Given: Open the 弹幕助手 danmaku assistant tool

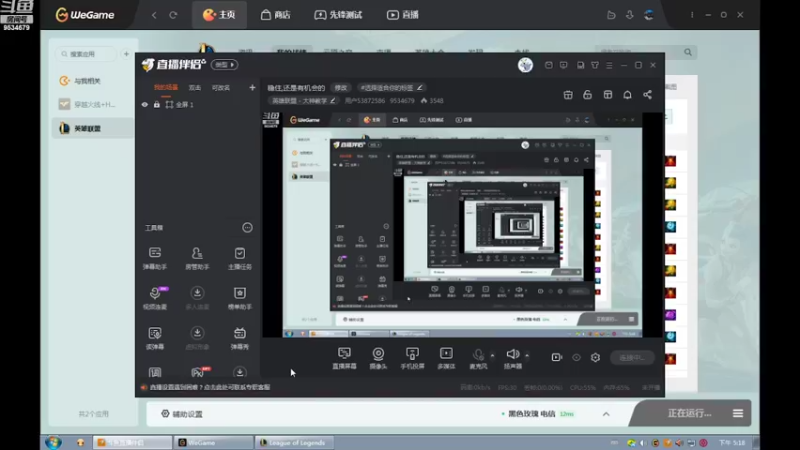Looking at the screenshot, I should pyautogui.click(x=155, y=258).
